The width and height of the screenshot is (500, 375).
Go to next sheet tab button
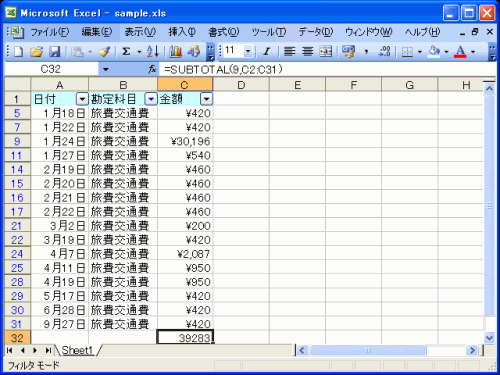pyautogui.click(x=35, y=350)
